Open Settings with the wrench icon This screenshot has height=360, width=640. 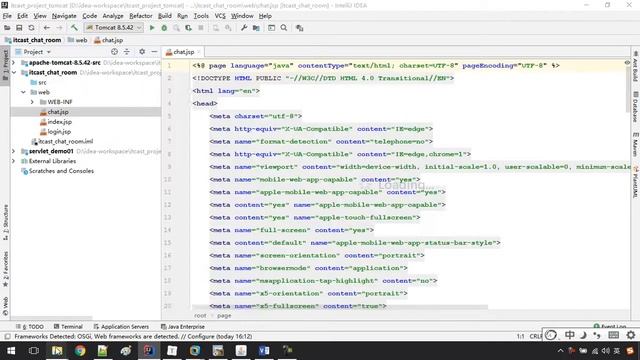[244, 28]
